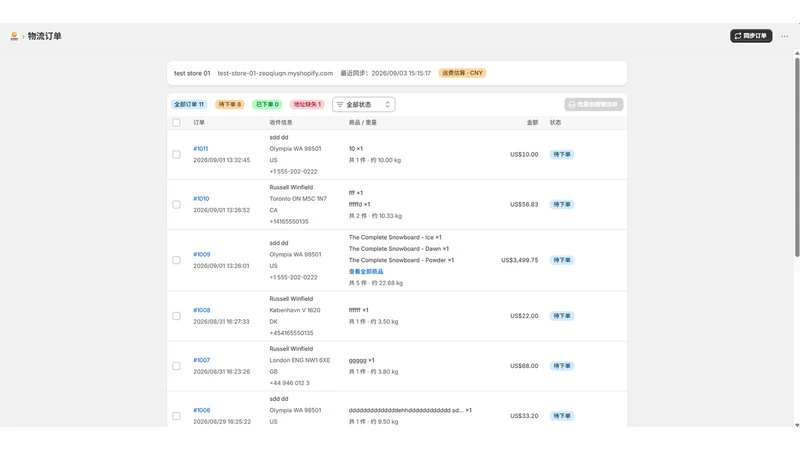
Task: Click the store domain test-store-01-zeoqiuqn.myshopify.com
Action: tap(275, 73)
